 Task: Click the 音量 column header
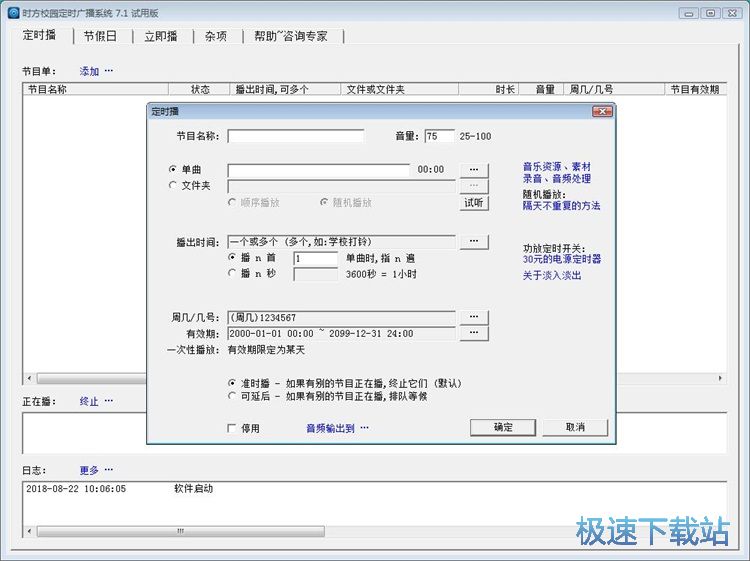[x=542, y=89]
